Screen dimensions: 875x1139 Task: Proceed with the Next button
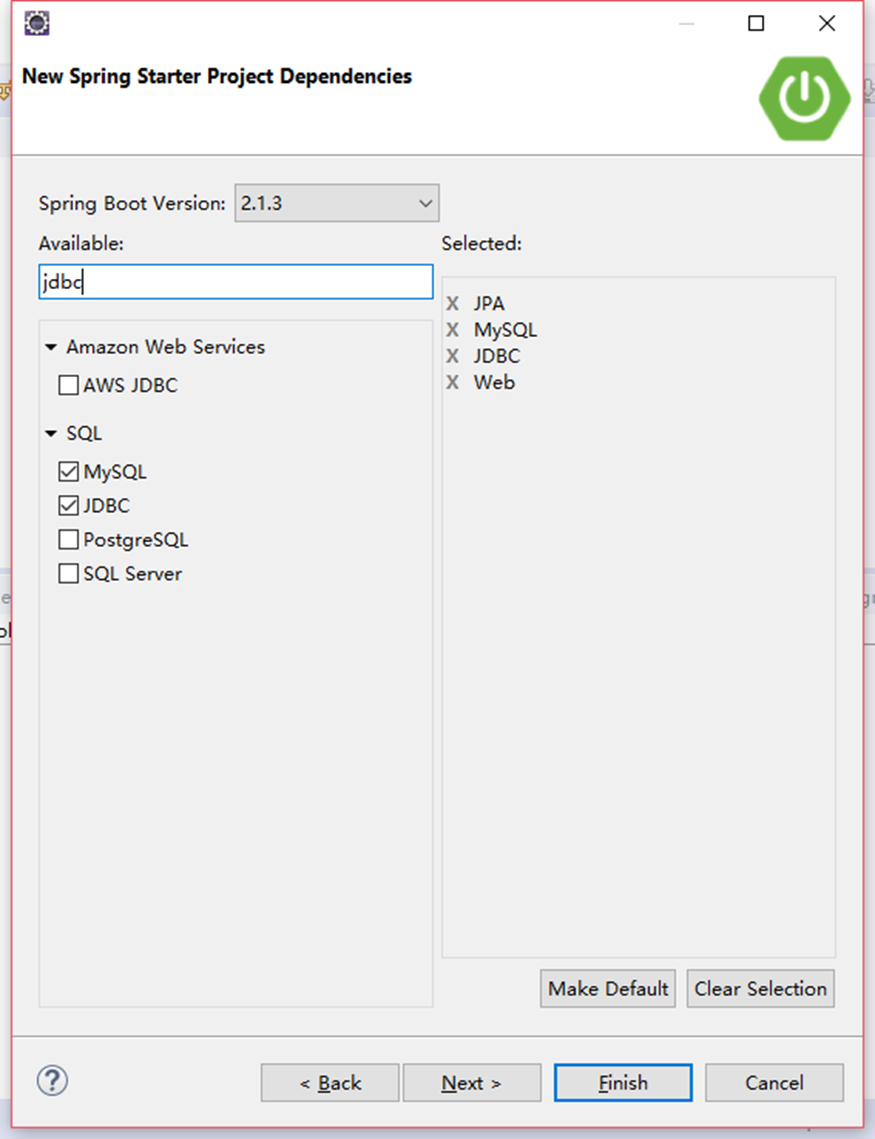point(471,1083)
